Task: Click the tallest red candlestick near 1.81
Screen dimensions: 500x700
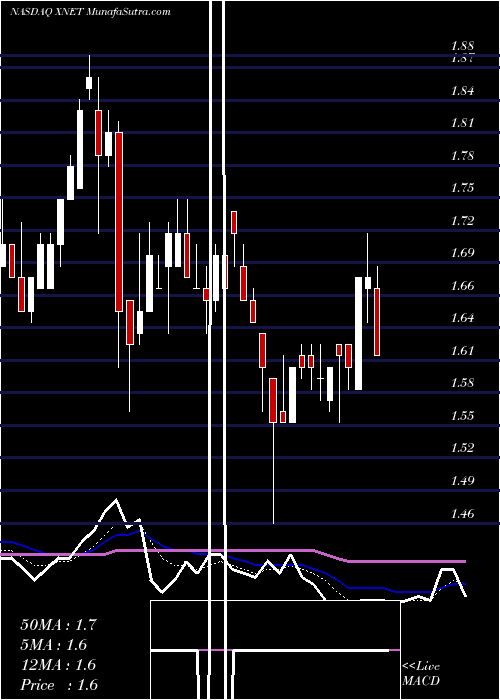Action: [x=118, y=221]
